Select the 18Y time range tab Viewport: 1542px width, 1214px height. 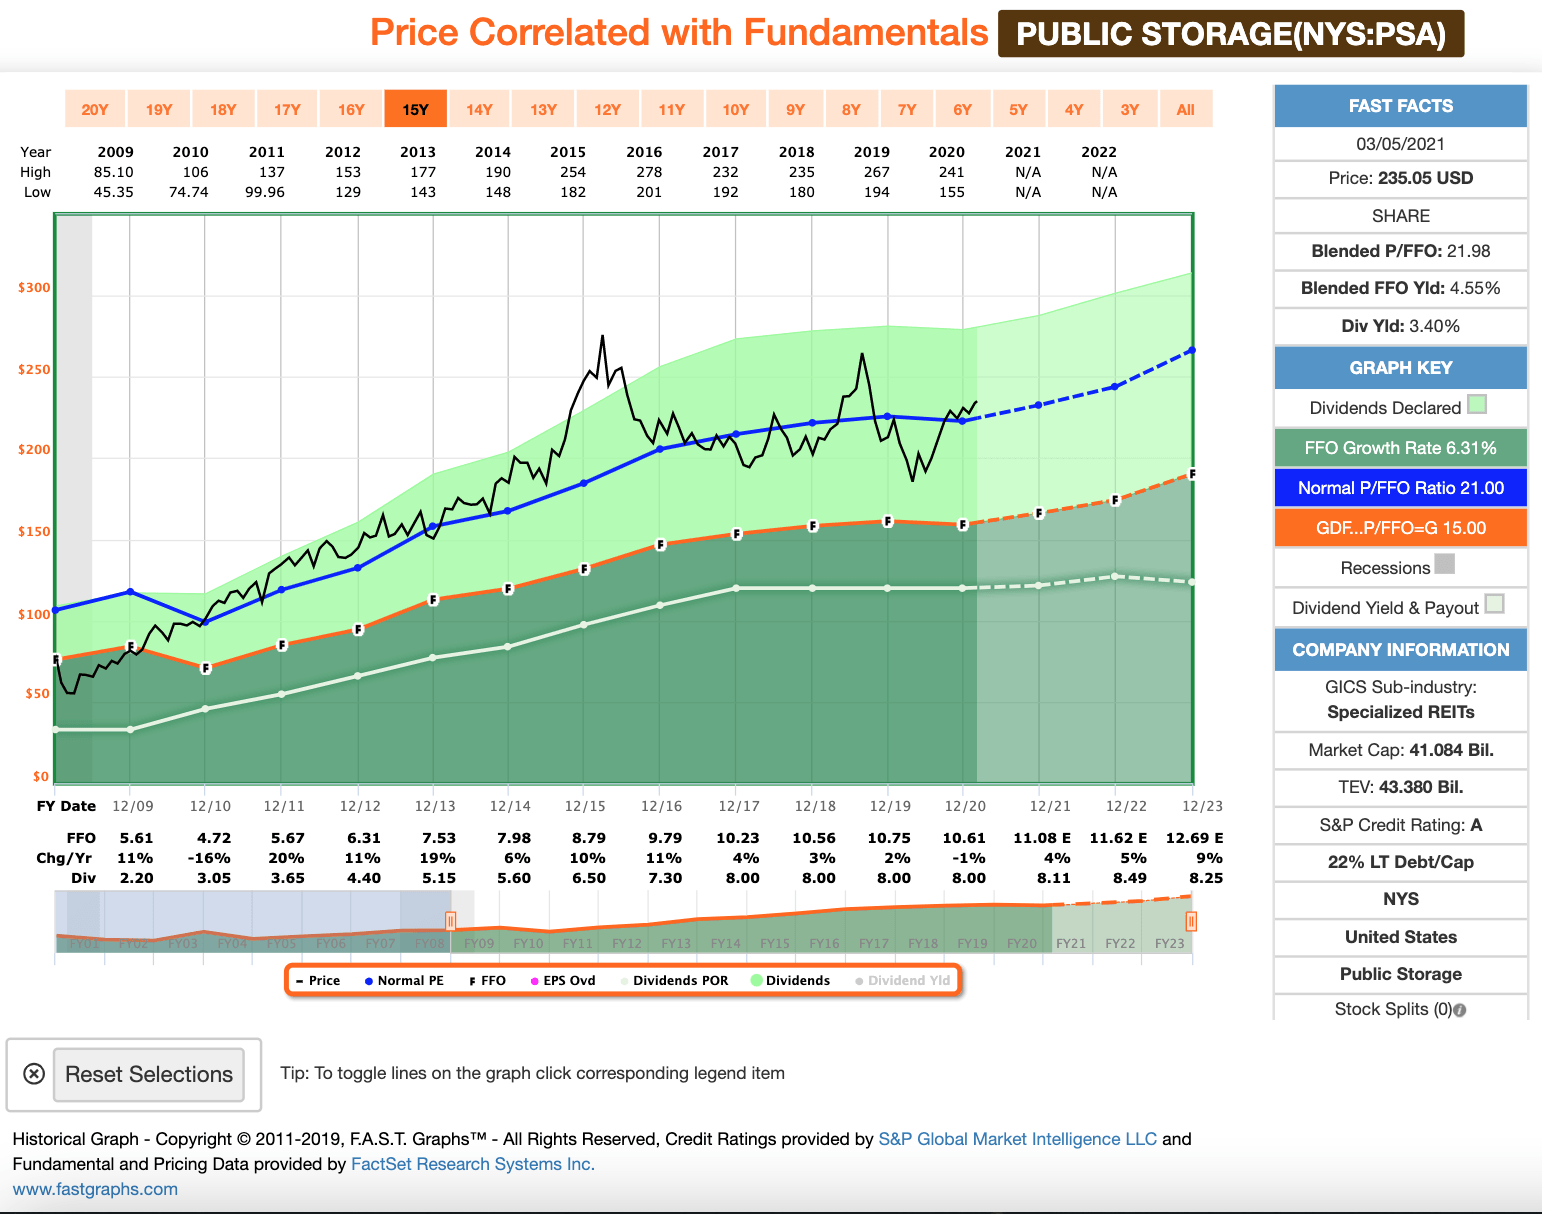(x=223, y=109)
